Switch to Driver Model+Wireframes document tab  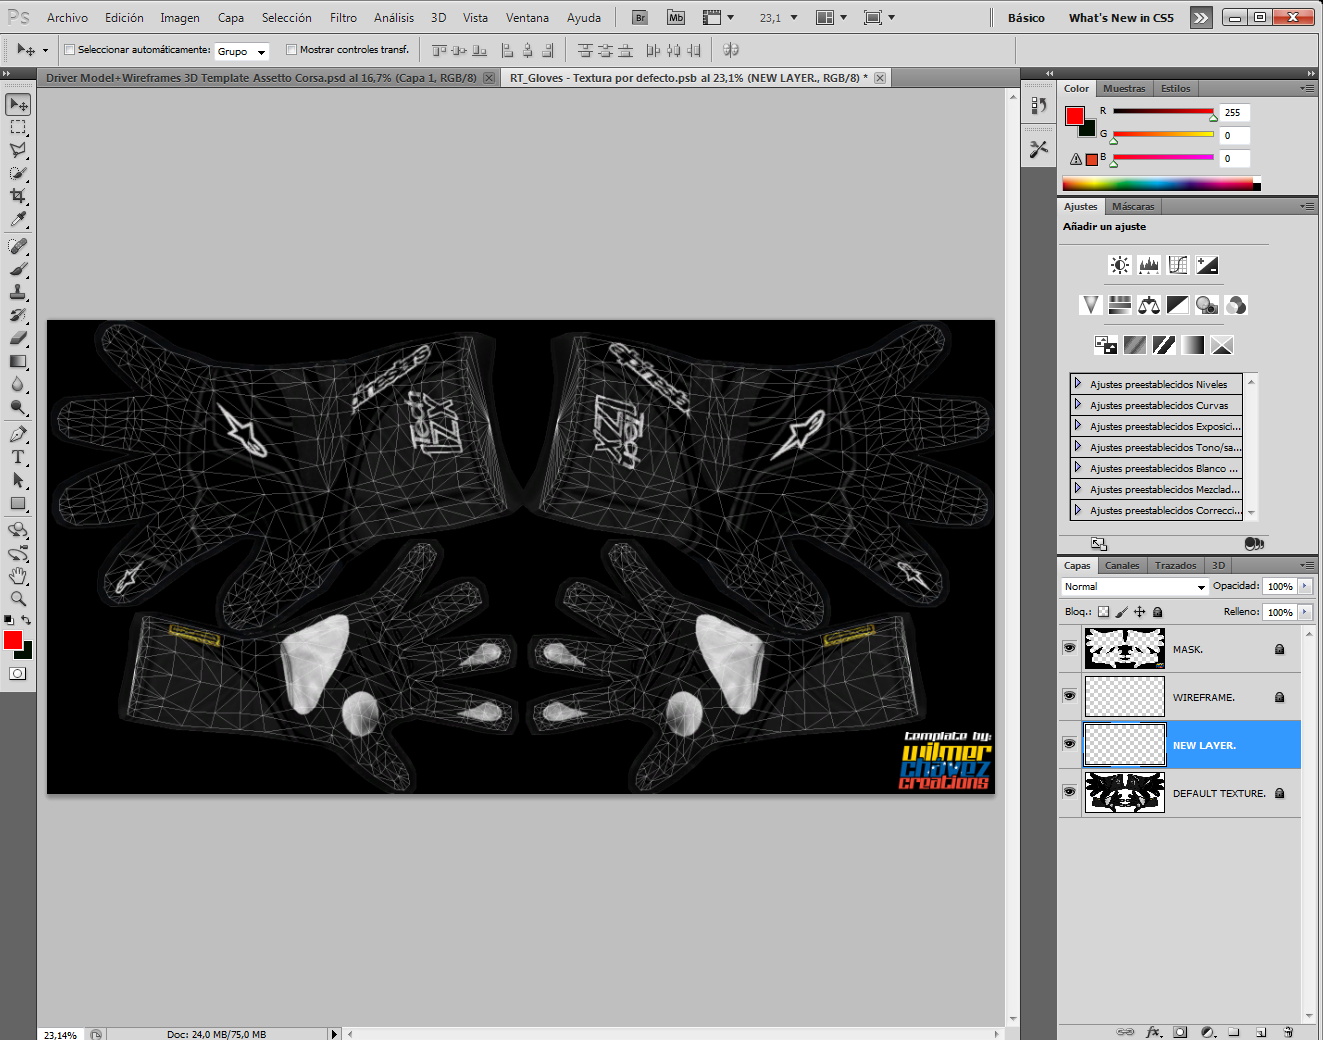coord(261,78)
